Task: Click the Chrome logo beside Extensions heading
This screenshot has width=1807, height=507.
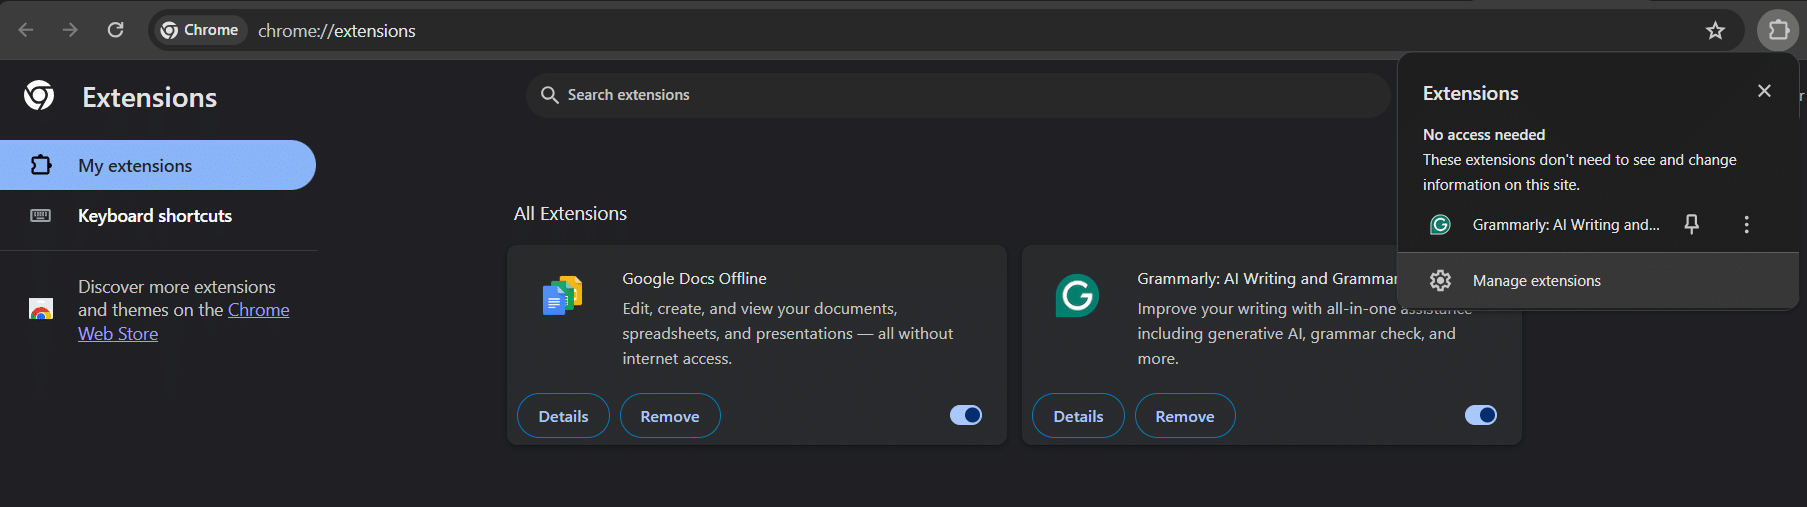Action: (x=39, y=96)
